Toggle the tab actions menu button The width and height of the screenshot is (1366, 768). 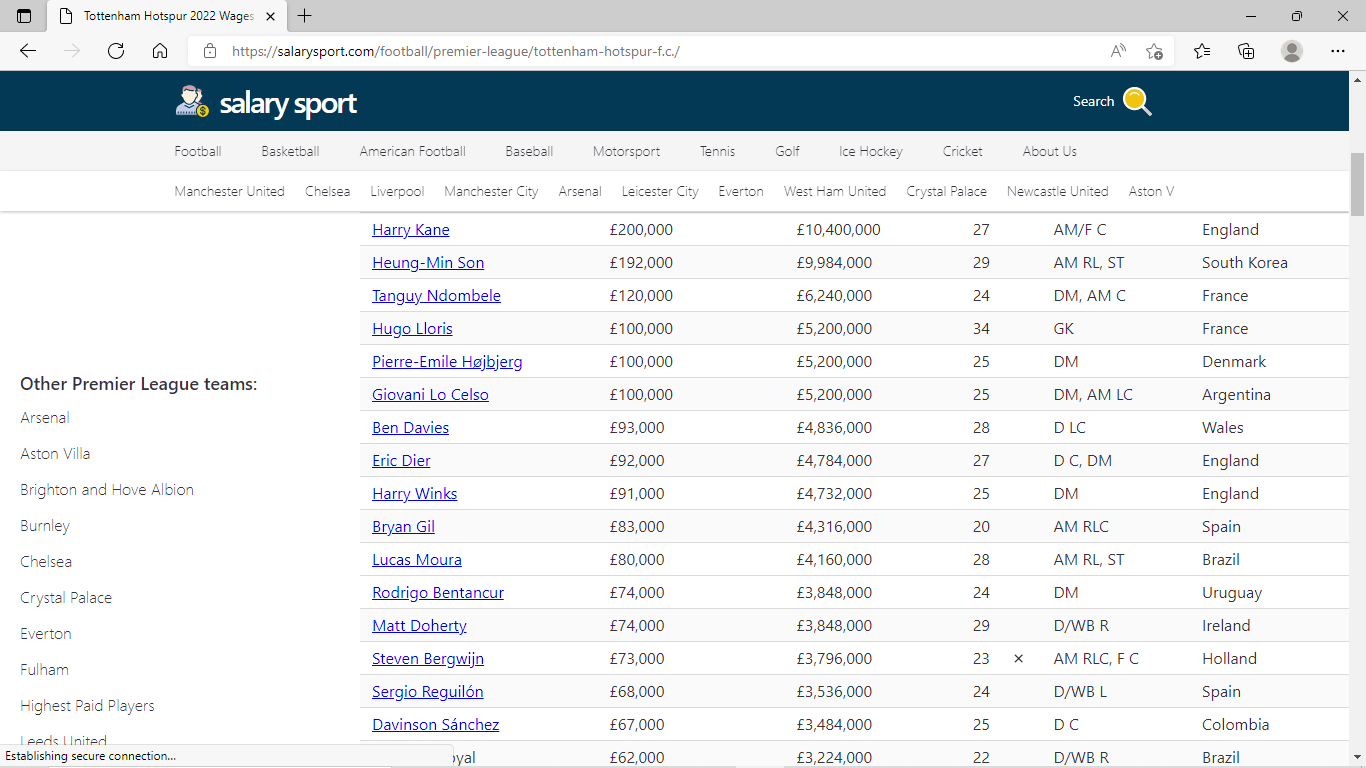coord(24,16)
